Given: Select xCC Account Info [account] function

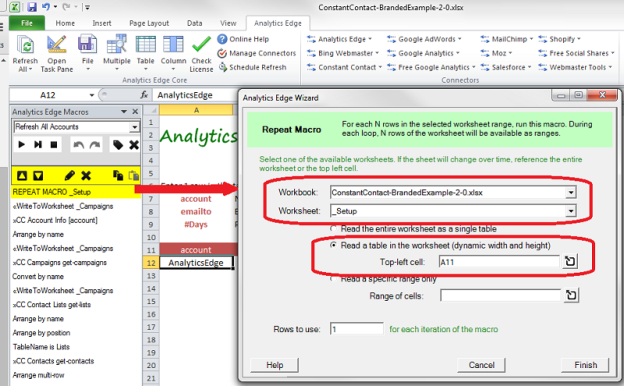Looking at the screenshot, I should click(x=55, y=220).
